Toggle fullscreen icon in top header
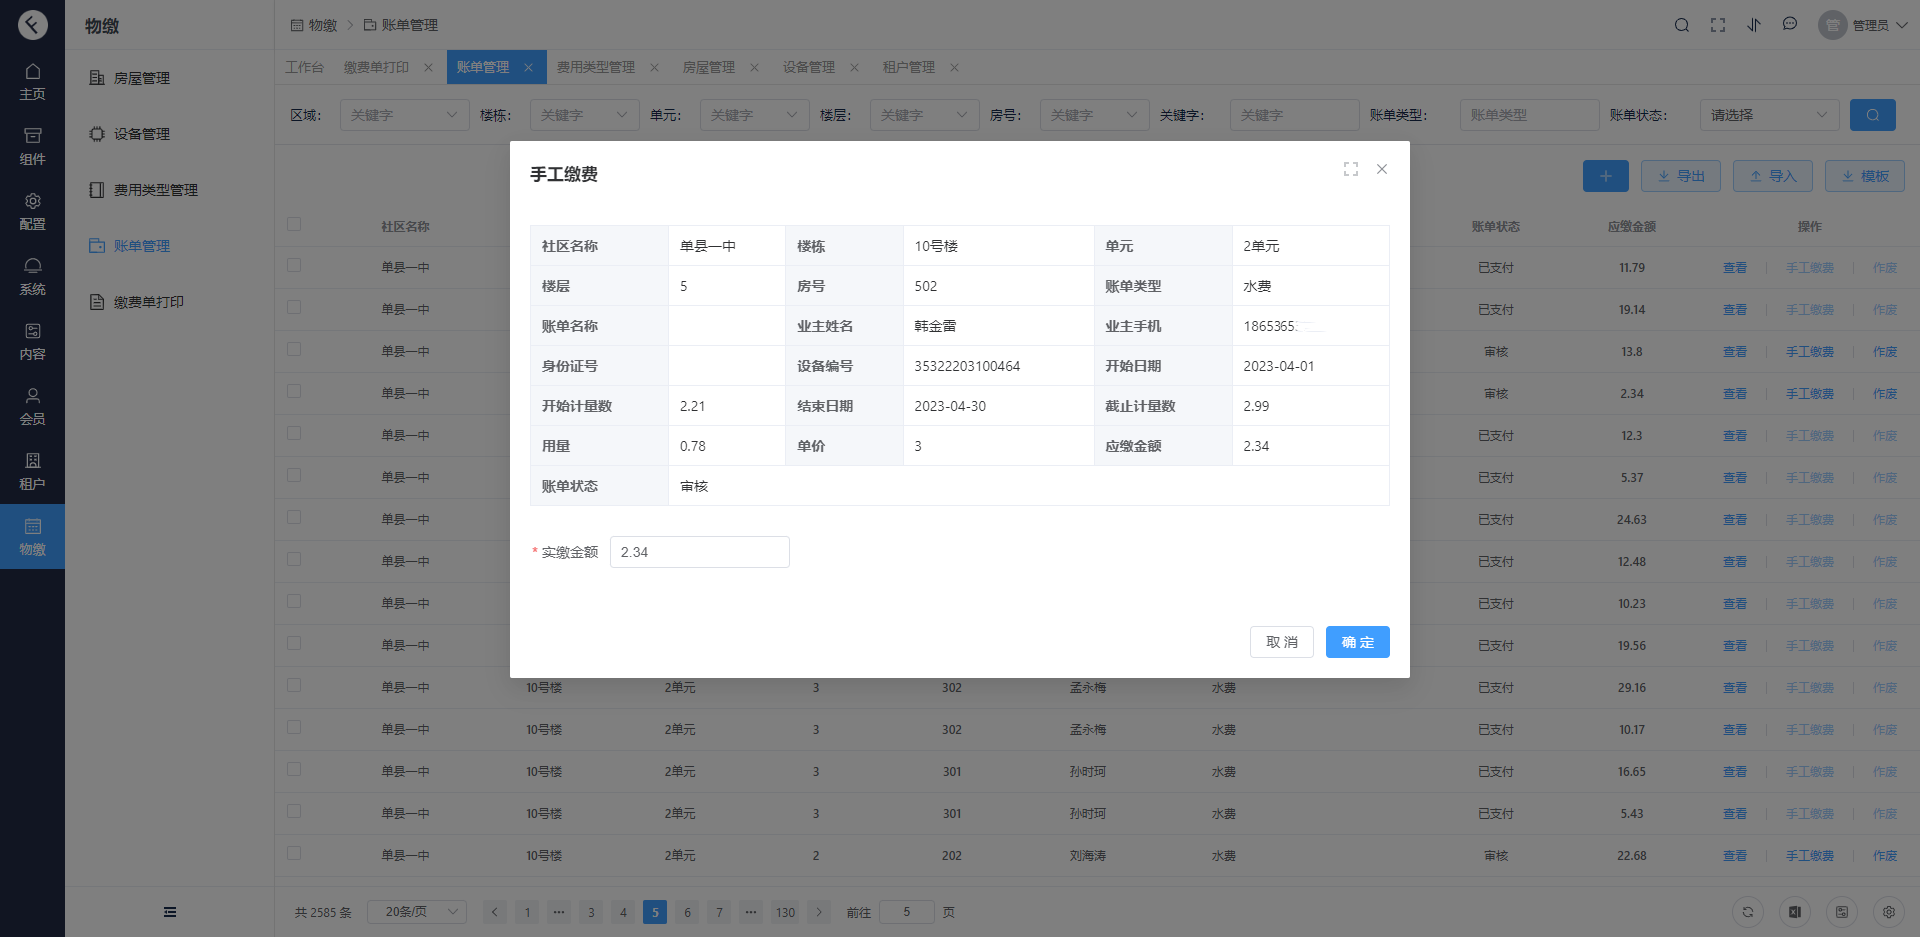 [x=1718, y=25]
